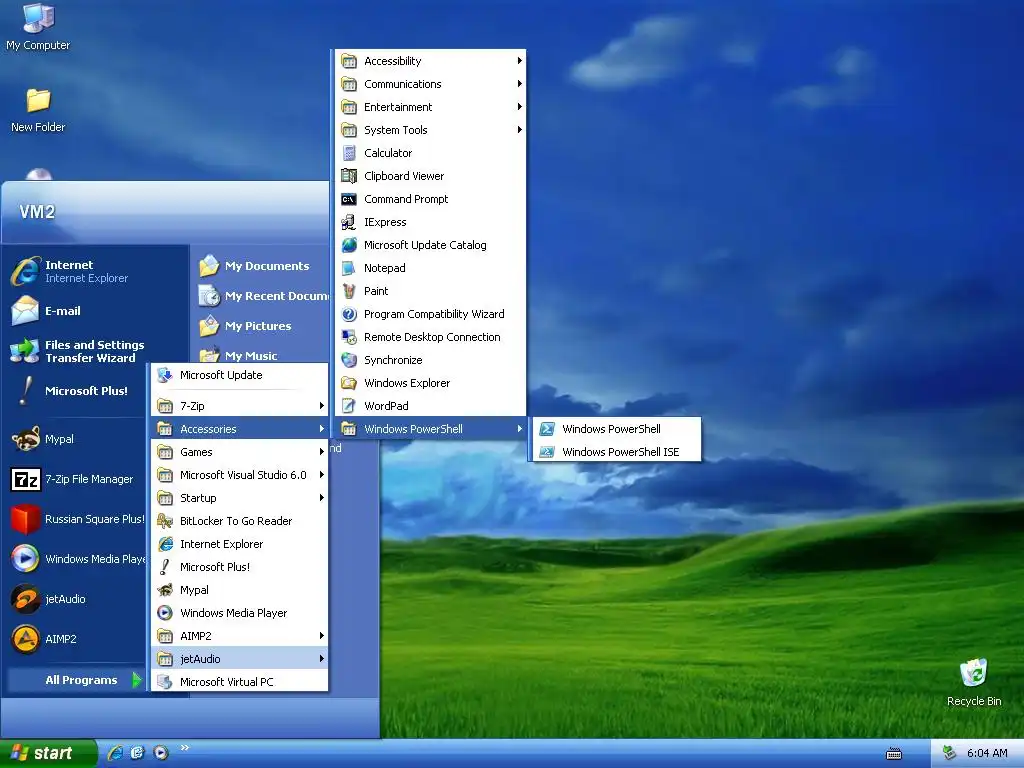Run Program Compatibility Wizard
1024x768 pixels.
[x=430, y=313]
